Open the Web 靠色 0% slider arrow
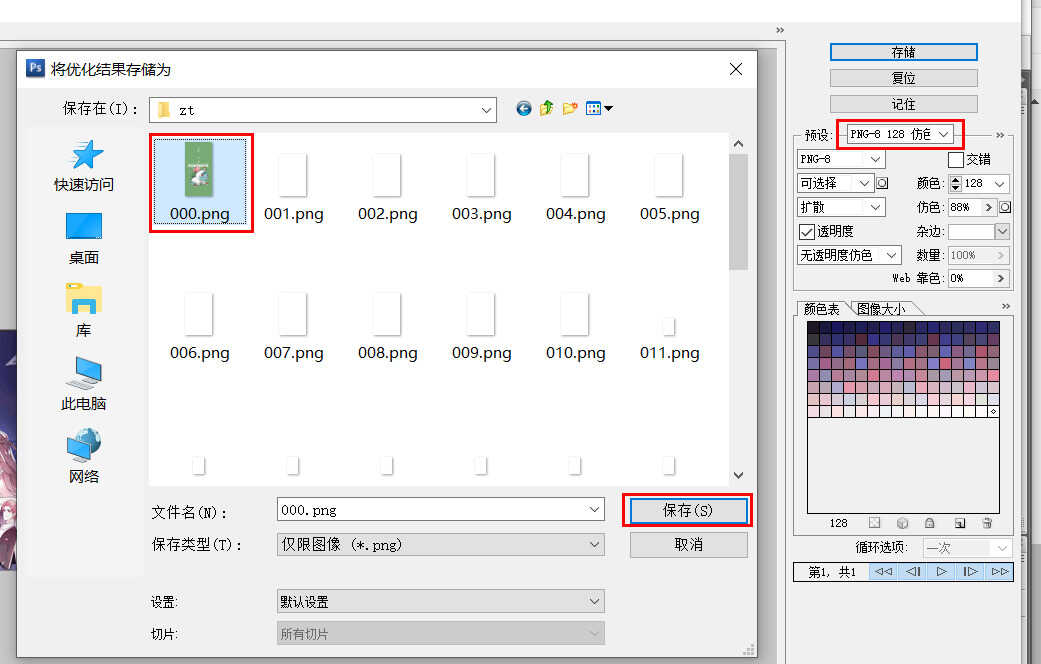This screenshot has height=664, width=1041. pos(1001,278)
